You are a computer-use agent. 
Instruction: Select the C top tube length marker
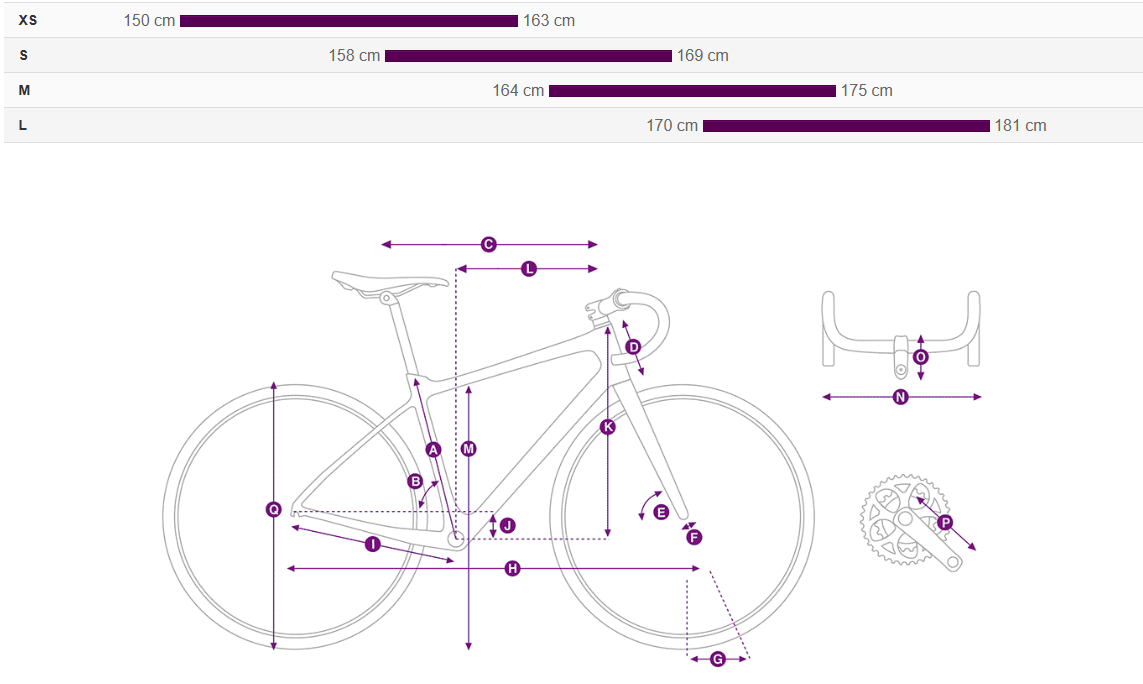pos(488,244)
